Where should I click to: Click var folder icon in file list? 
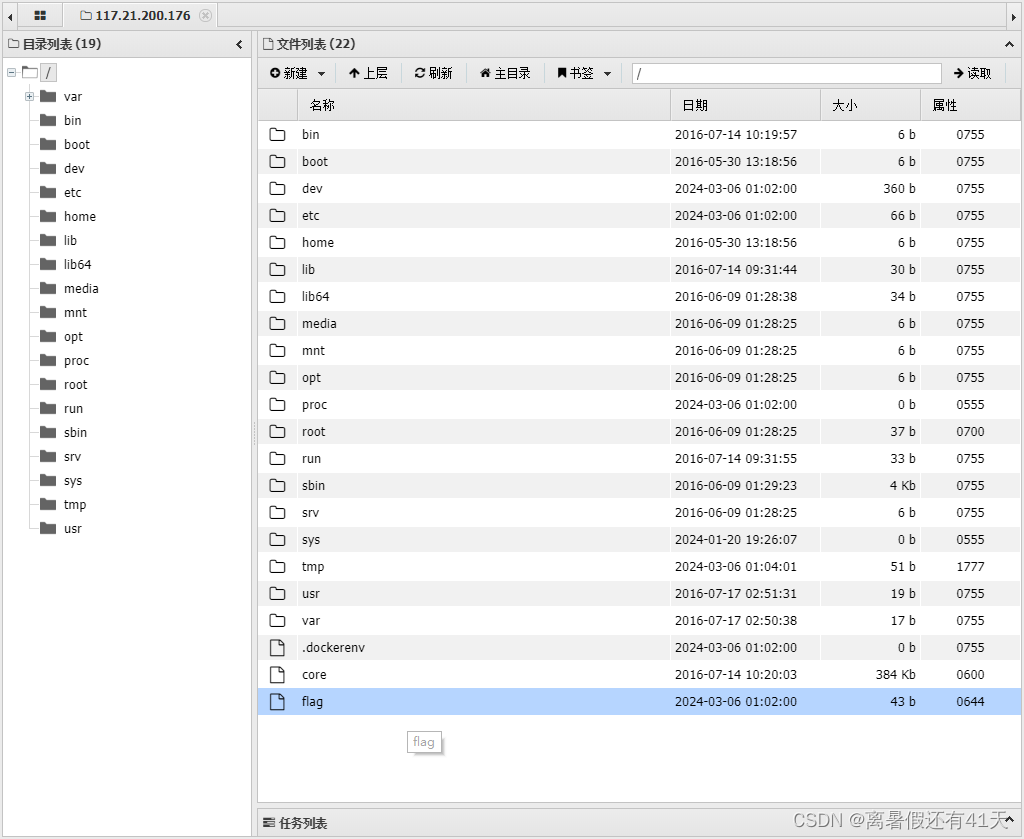(x=278, y=620)
